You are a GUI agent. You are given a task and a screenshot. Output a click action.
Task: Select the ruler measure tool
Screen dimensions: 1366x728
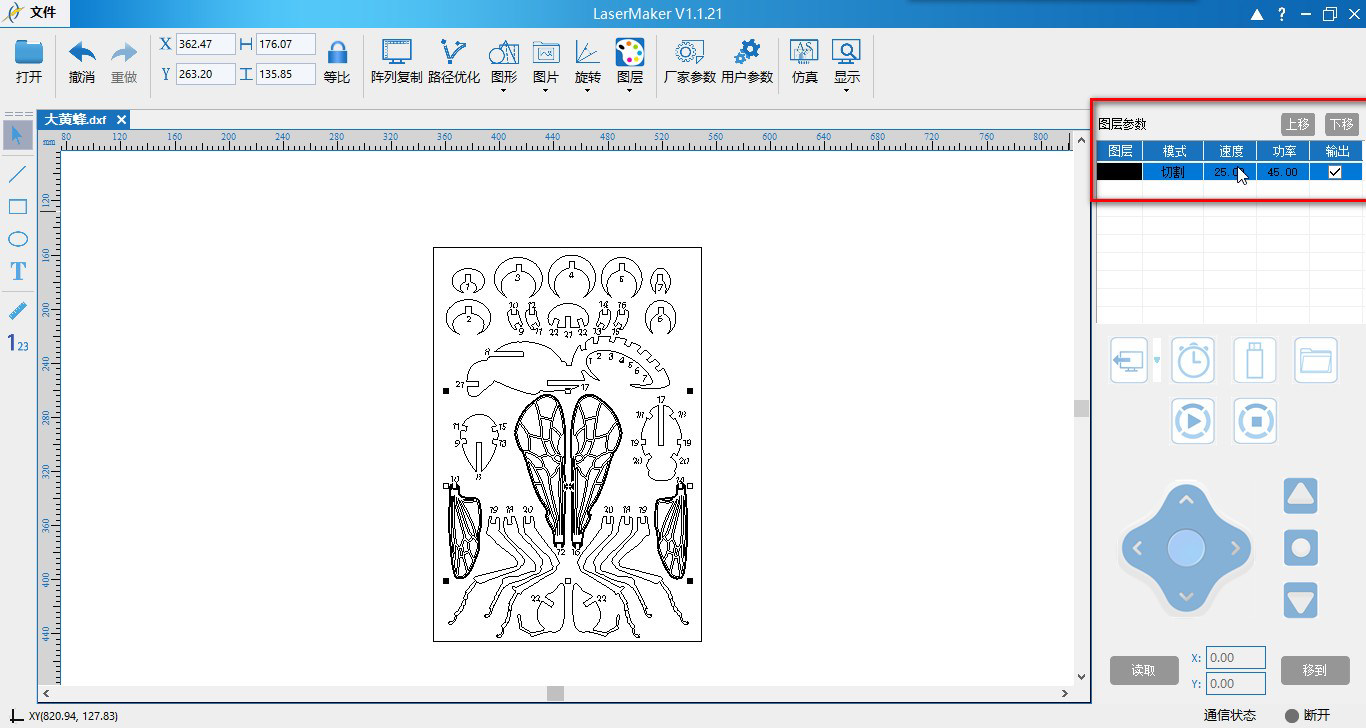[17, 310]
